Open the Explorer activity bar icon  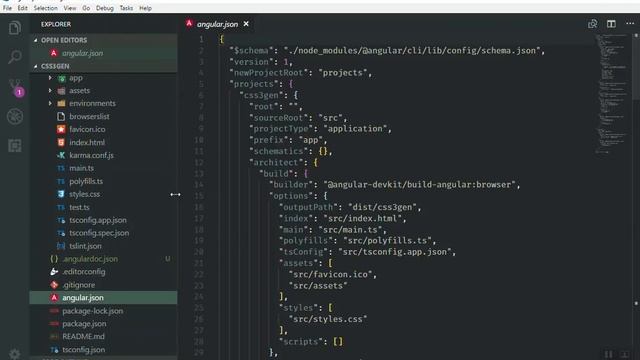pos(15,28)
